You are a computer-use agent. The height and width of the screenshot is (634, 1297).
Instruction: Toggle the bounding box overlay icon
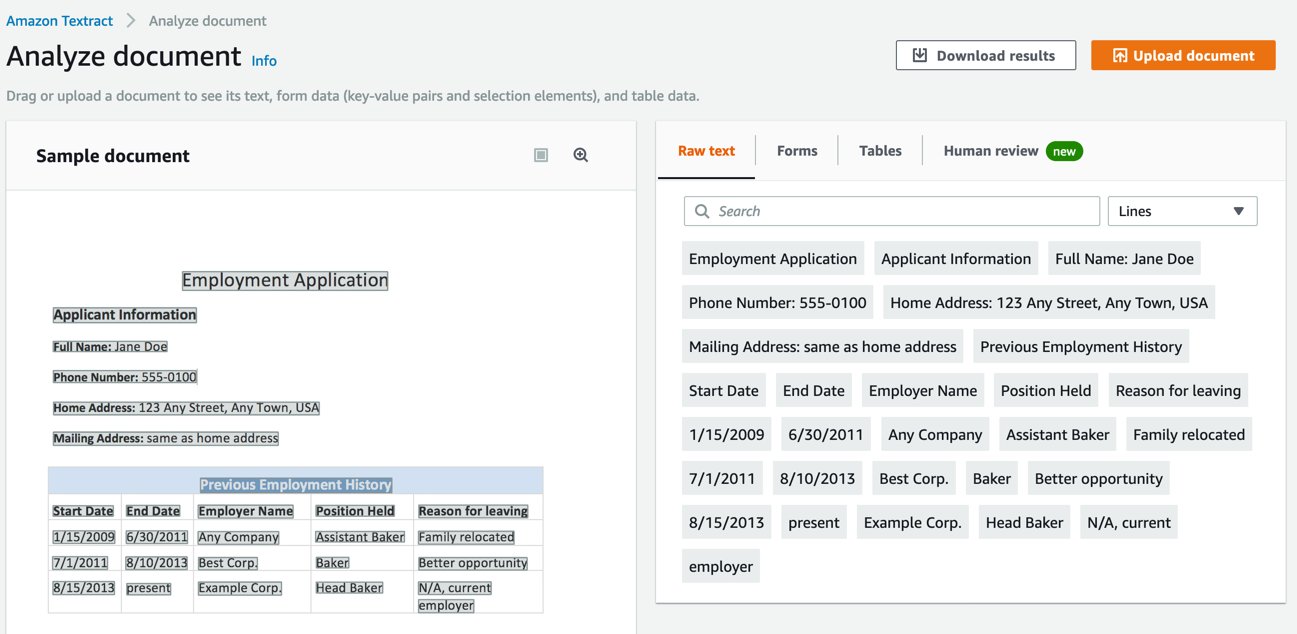point(541,155)
